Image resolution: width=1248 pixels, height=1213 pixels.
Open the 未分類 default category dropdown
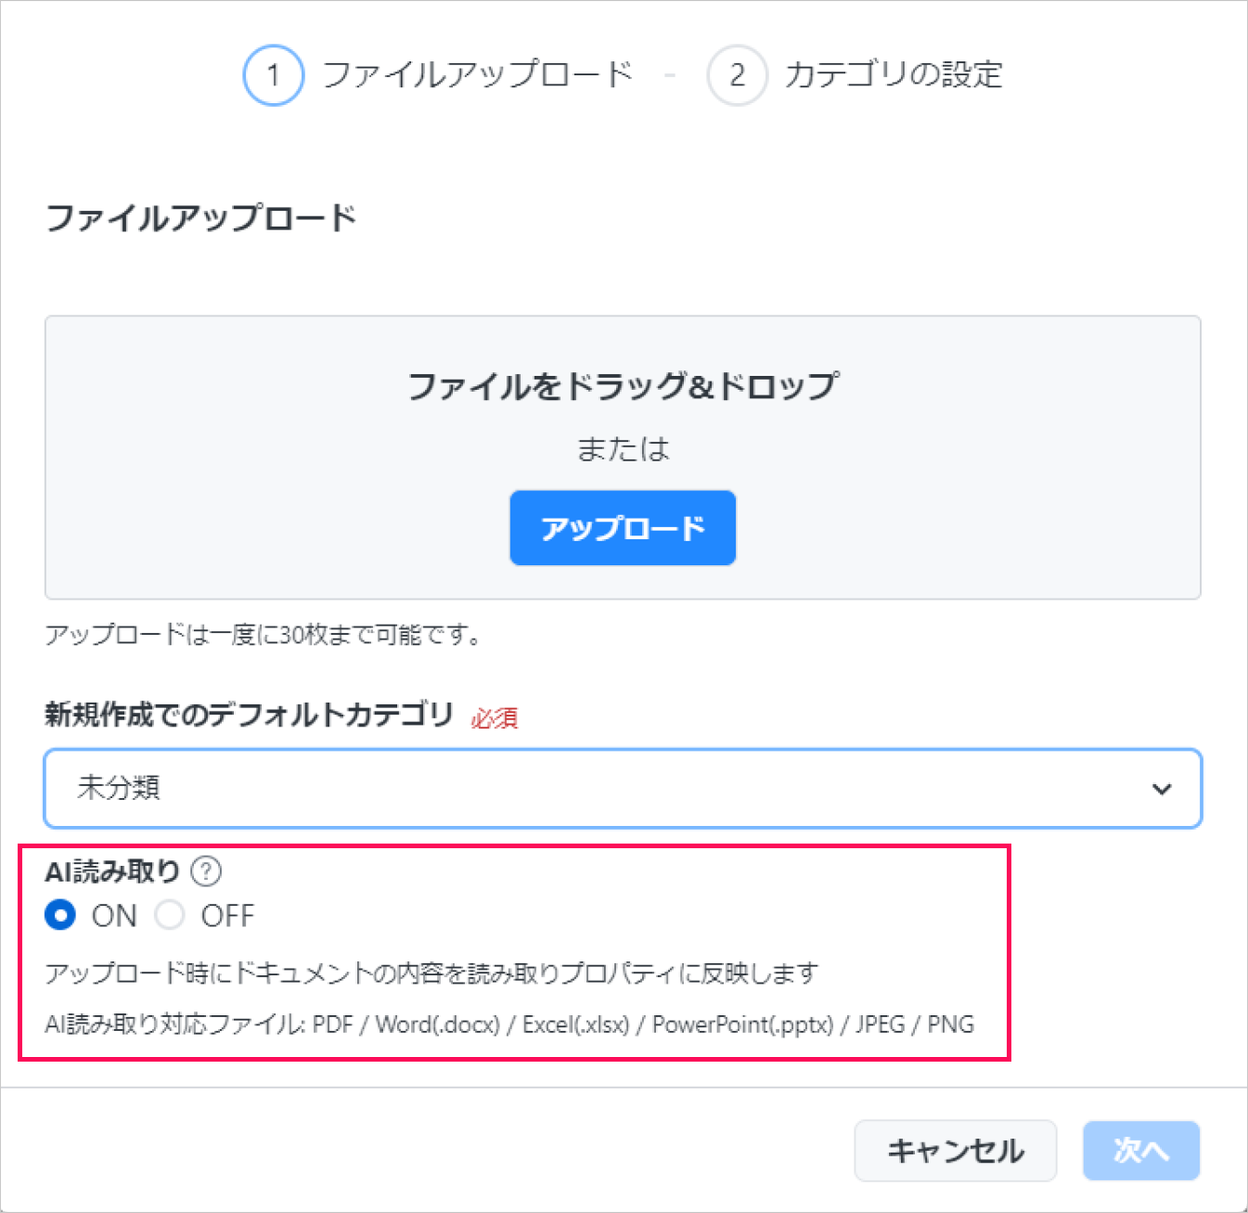(x=623, y=788)
